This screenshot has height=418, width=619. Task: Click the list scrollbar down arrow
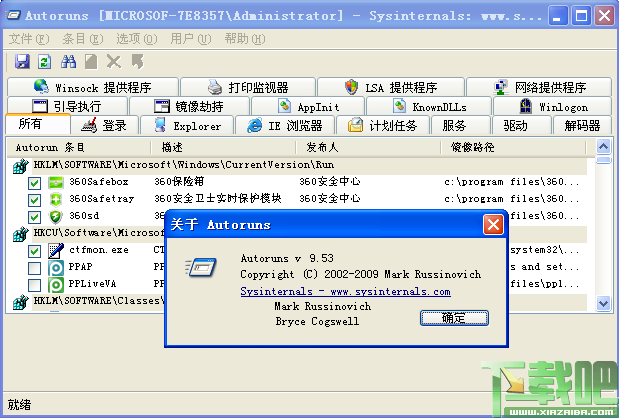coord(603,304)
